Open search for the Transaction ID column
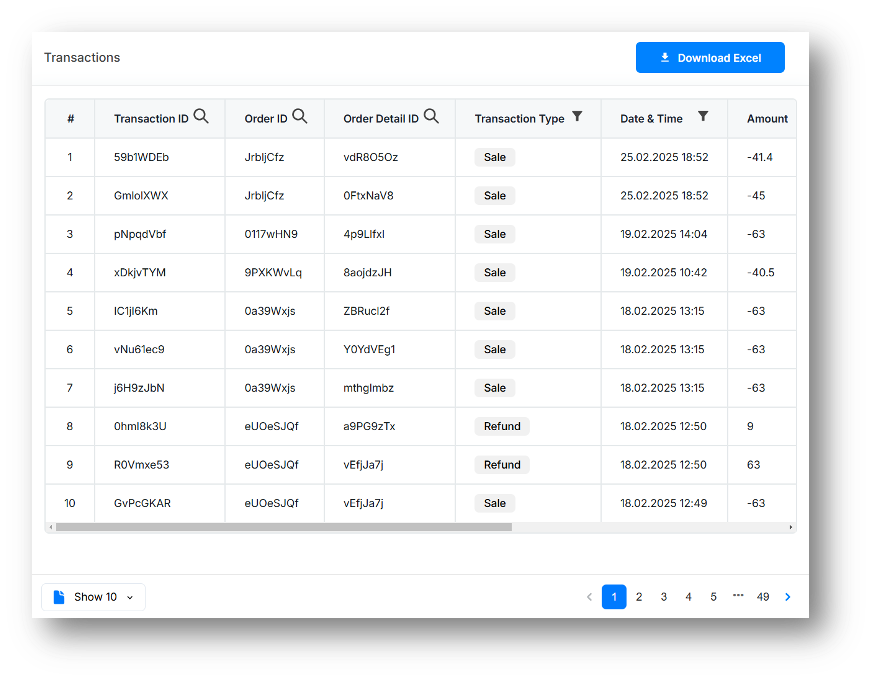The image size is (872, 680). pyautogui.click(x=201, y=116)
